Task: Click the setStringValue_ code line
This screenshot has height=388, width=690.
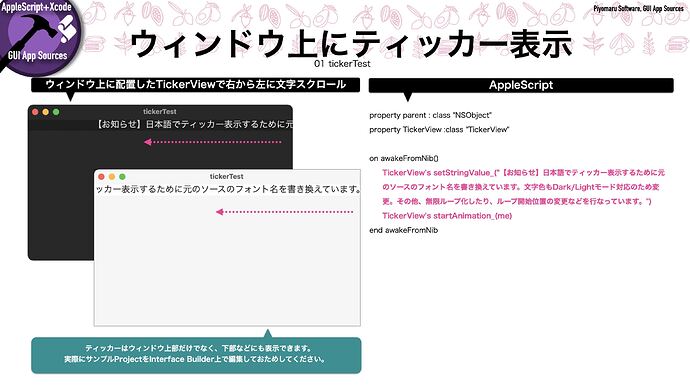Action: [x=523, y=173]
